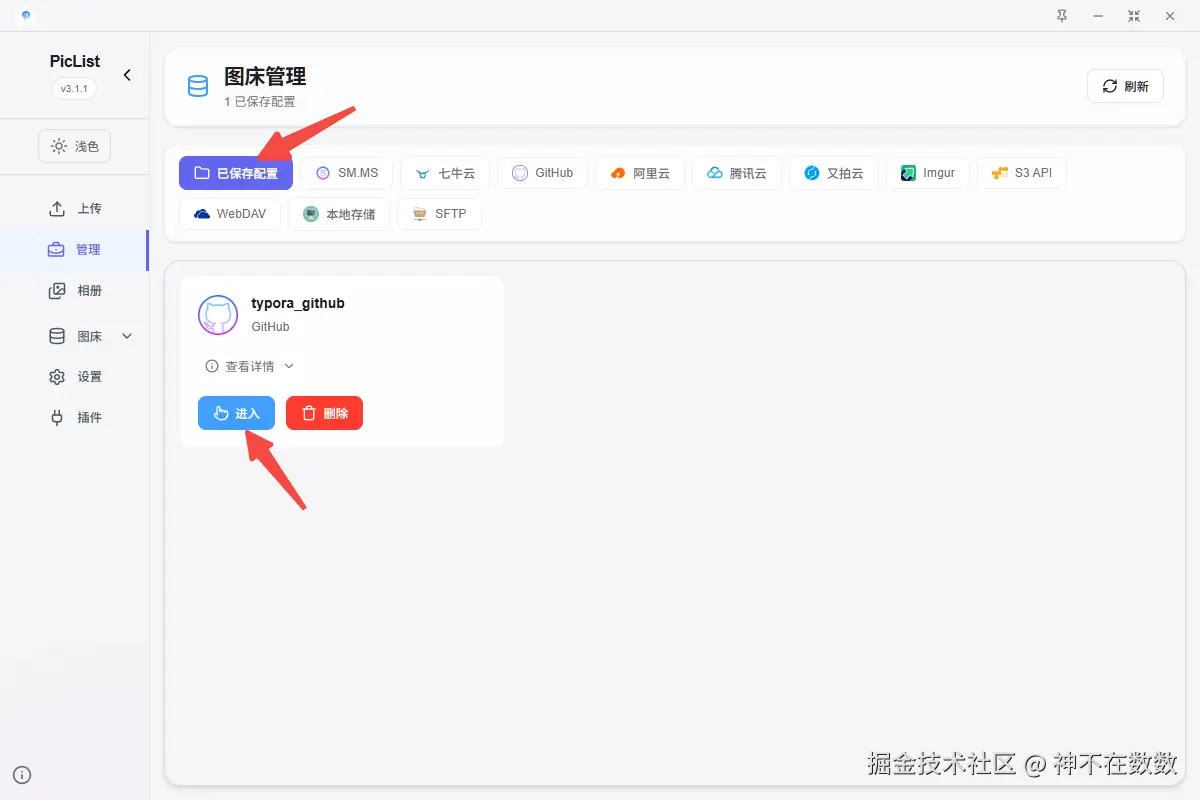Switch to the WebDAV tab
1200x800 pixels.
230,214
